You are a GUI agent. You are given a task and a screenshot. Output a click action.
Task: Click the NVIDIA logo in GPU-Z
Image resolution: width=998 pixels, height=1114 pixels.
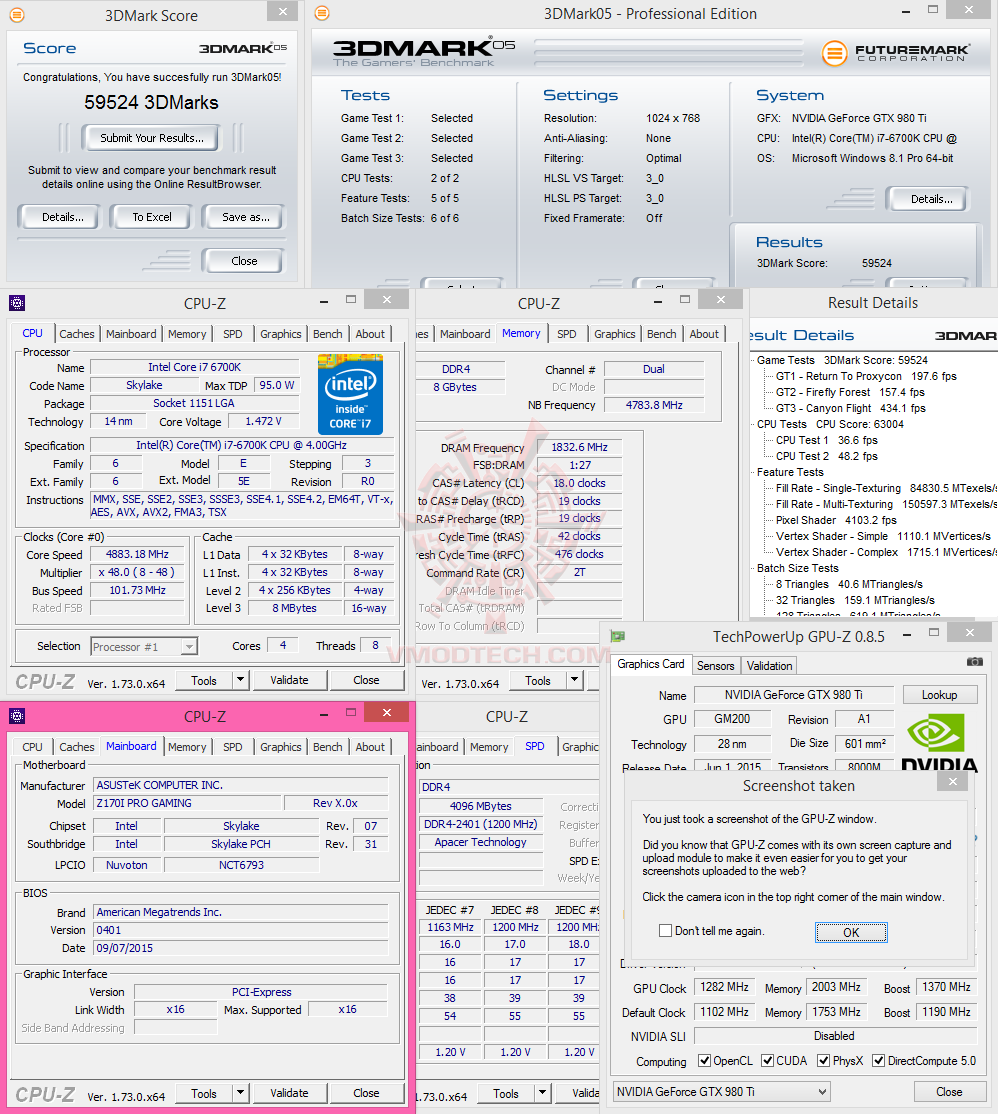tap(939, 742)
